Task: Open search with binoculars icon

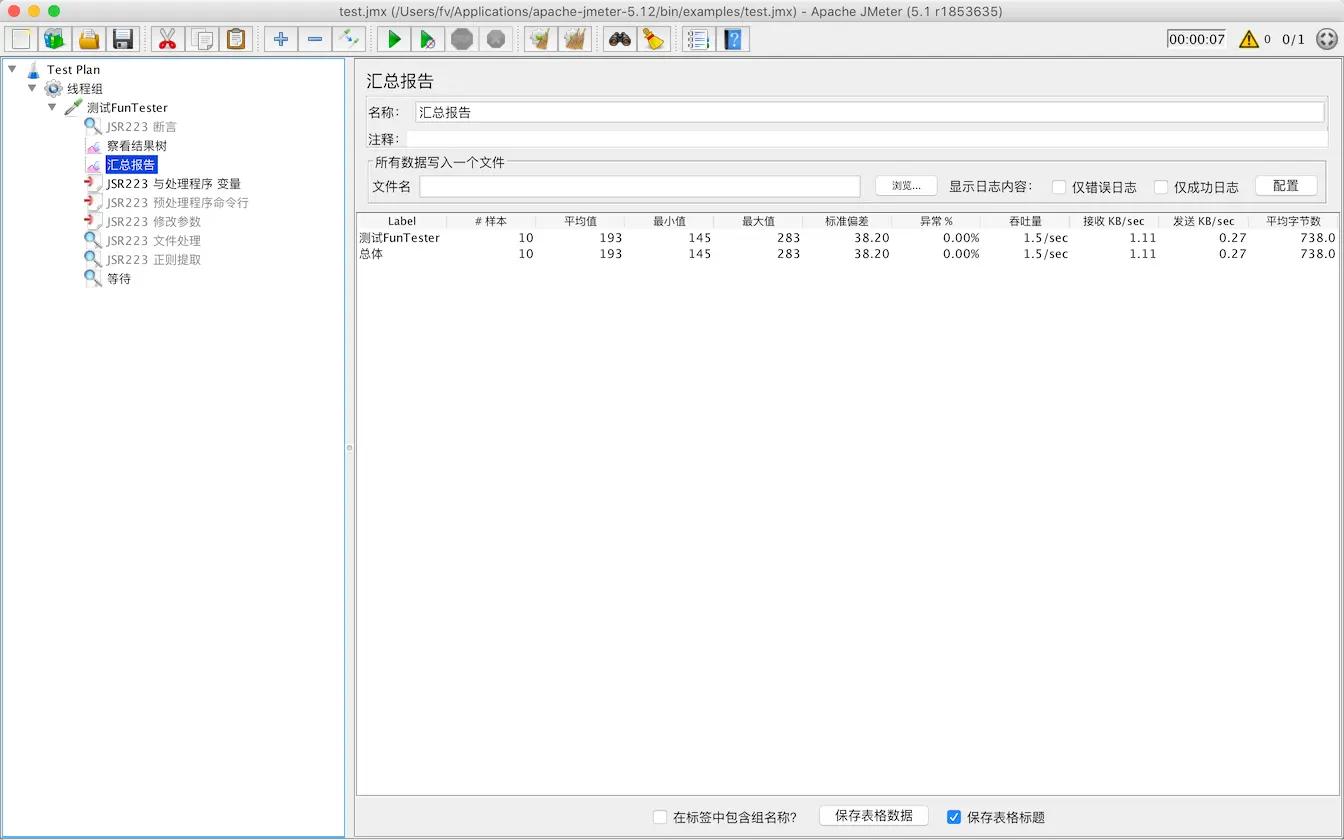Action: 619,39
